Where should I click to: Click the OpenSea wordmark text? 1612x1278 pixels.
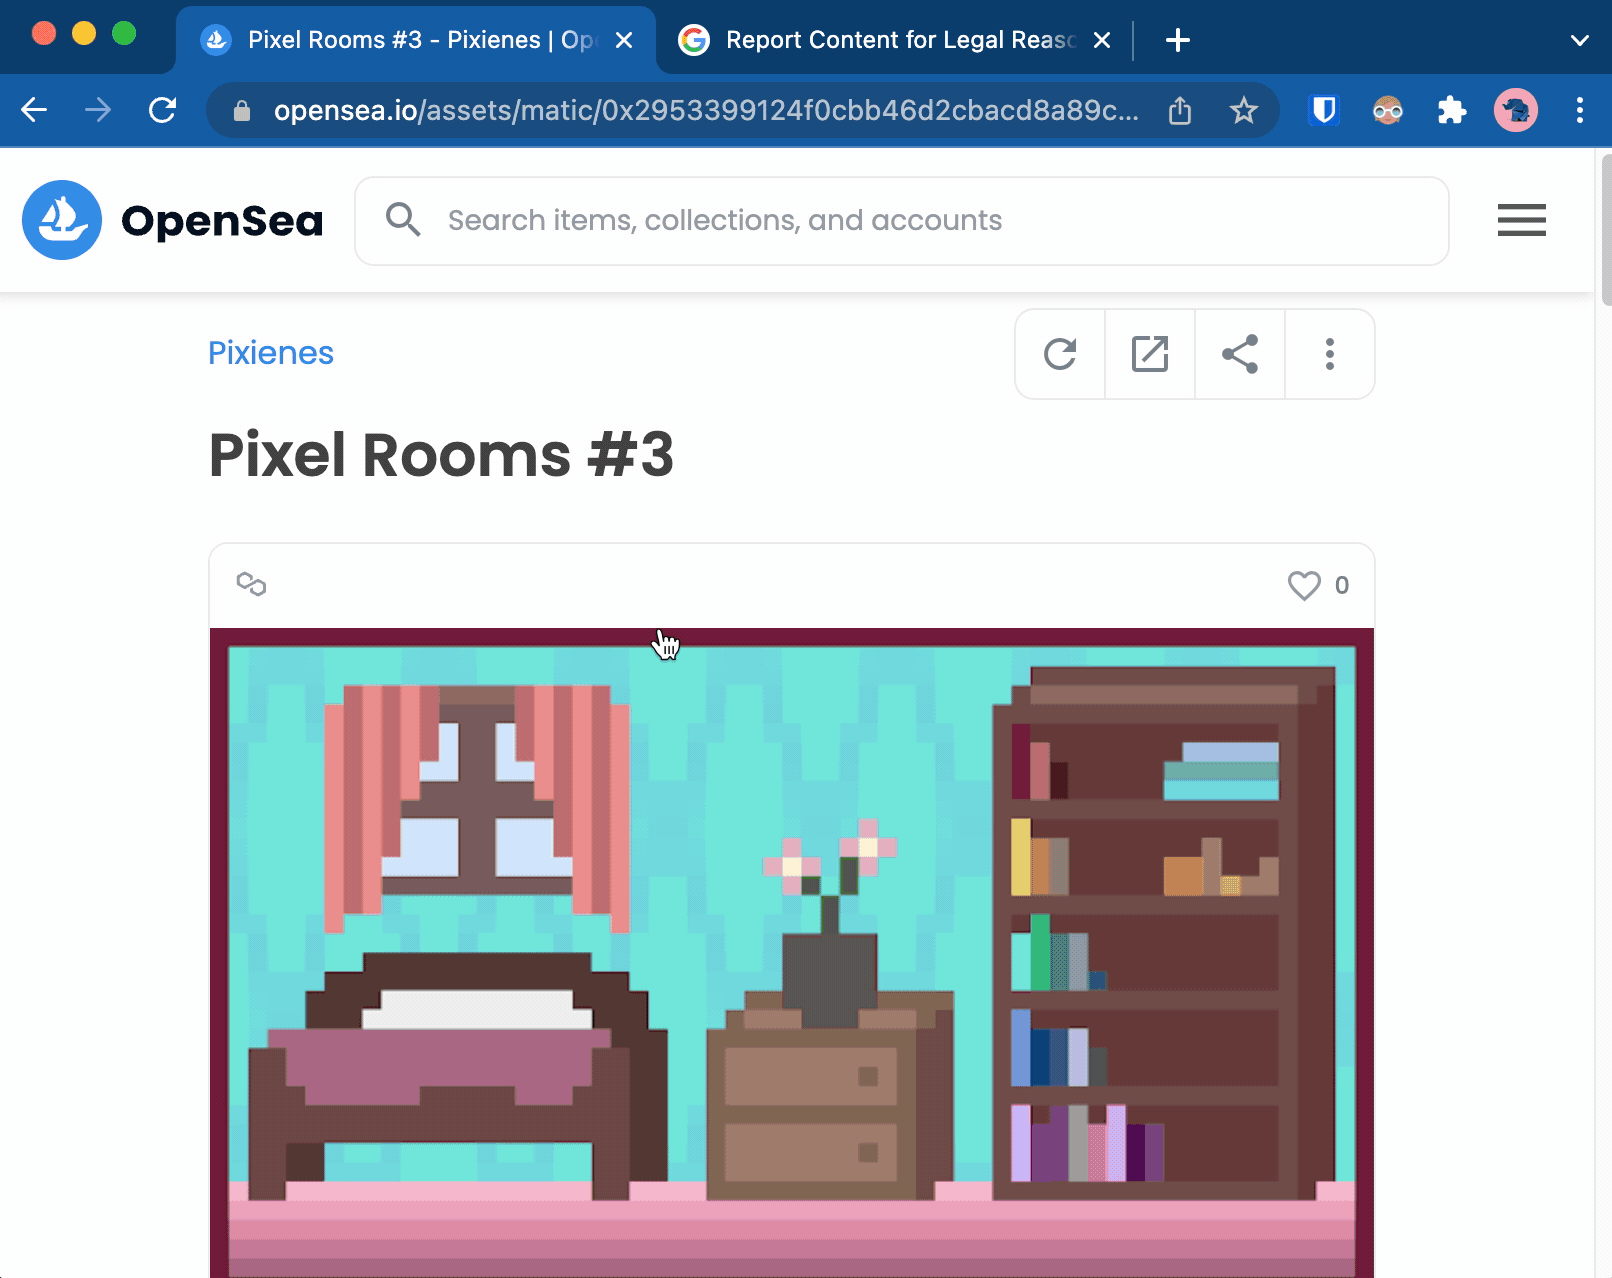pyautogui.click(x=222, y=221)
